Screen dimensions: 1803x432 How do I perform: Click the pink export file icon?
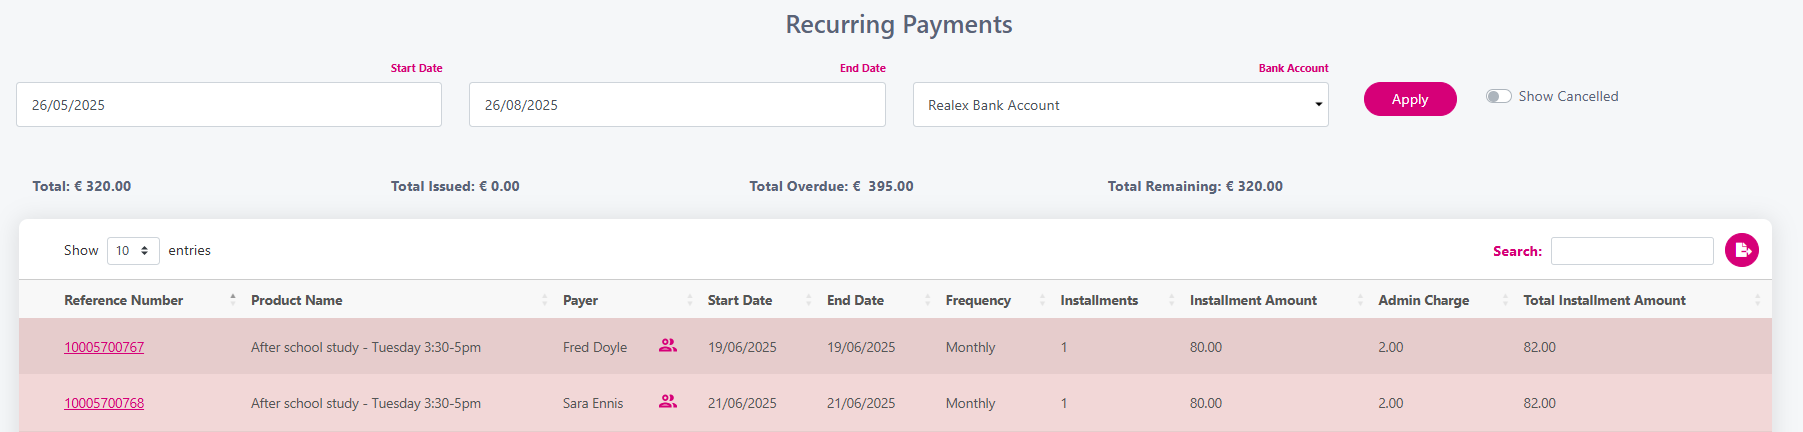pos(1741,250)
